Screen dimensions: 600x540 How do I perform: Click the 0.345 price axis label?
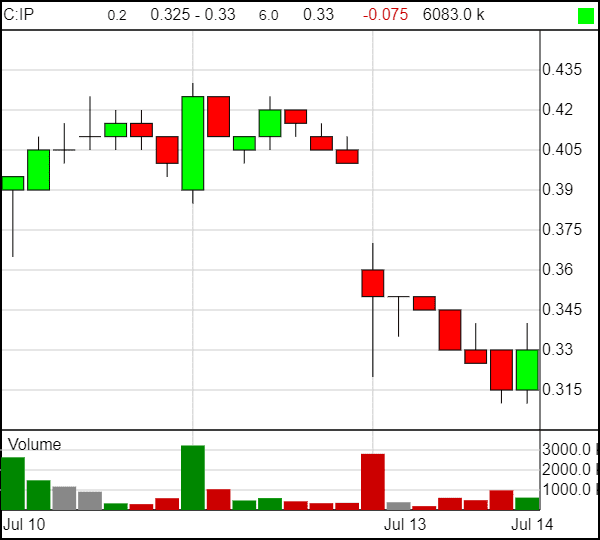pyautogui.click(x=562, y=310)
